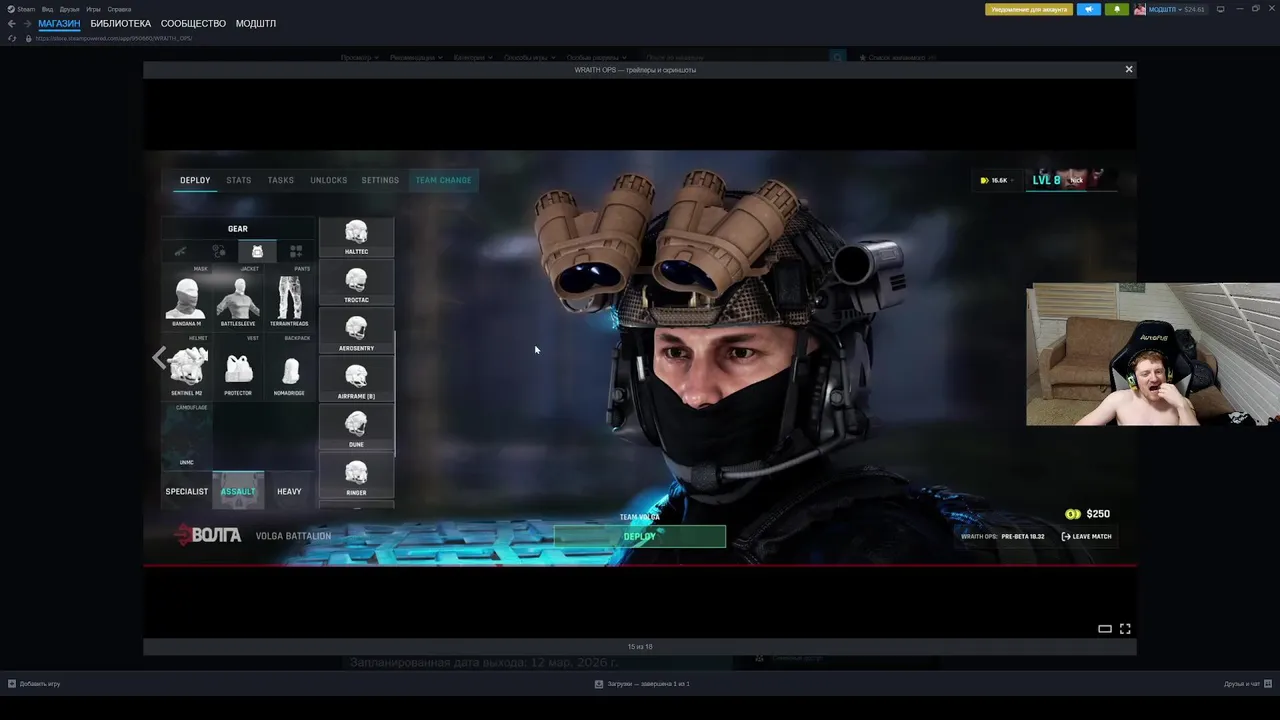Open the Вид menu
The width and height of the screenshot is (1280, 720).
tap(47, 9)
